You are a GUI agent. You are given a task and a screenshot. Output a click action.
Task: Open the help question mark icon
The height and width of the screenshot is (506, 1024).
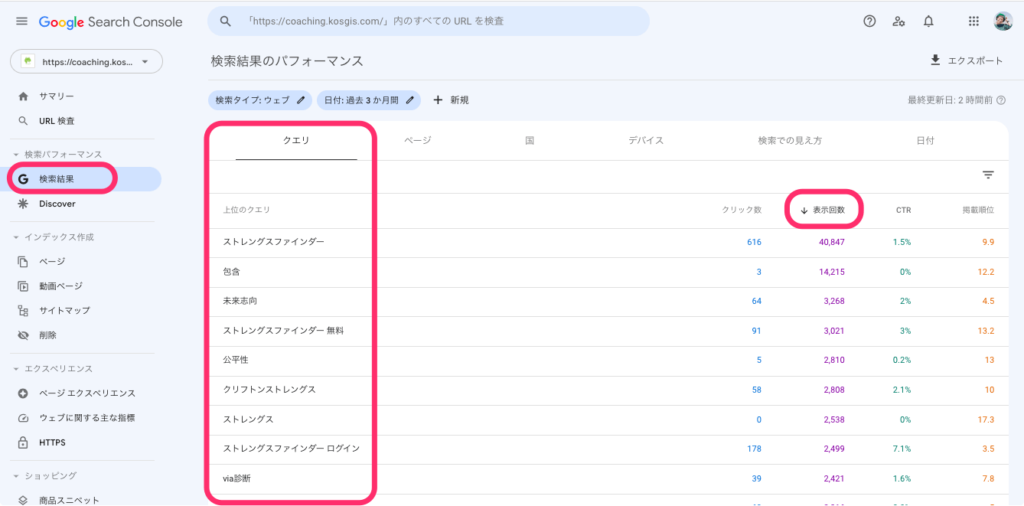coord(869,22)
